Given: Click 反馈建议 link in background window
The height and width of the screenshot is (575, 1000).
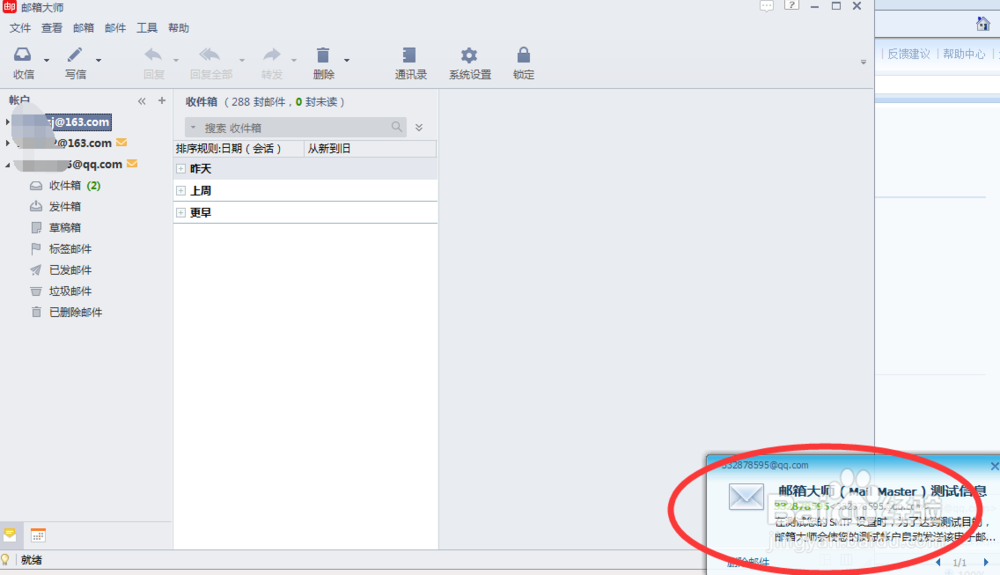Looking at the screenshot, I should 909,54.
